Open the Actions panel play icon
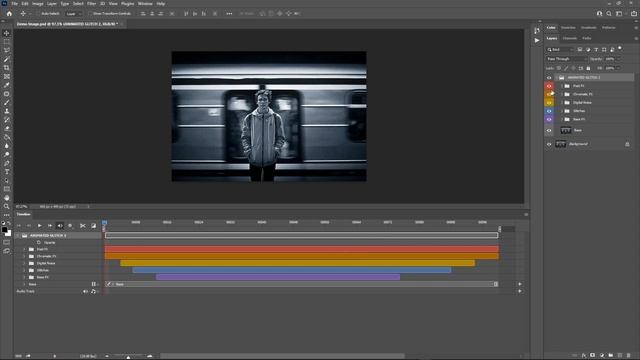This screenshot has width=640, height=360. (x=537, y=40)
